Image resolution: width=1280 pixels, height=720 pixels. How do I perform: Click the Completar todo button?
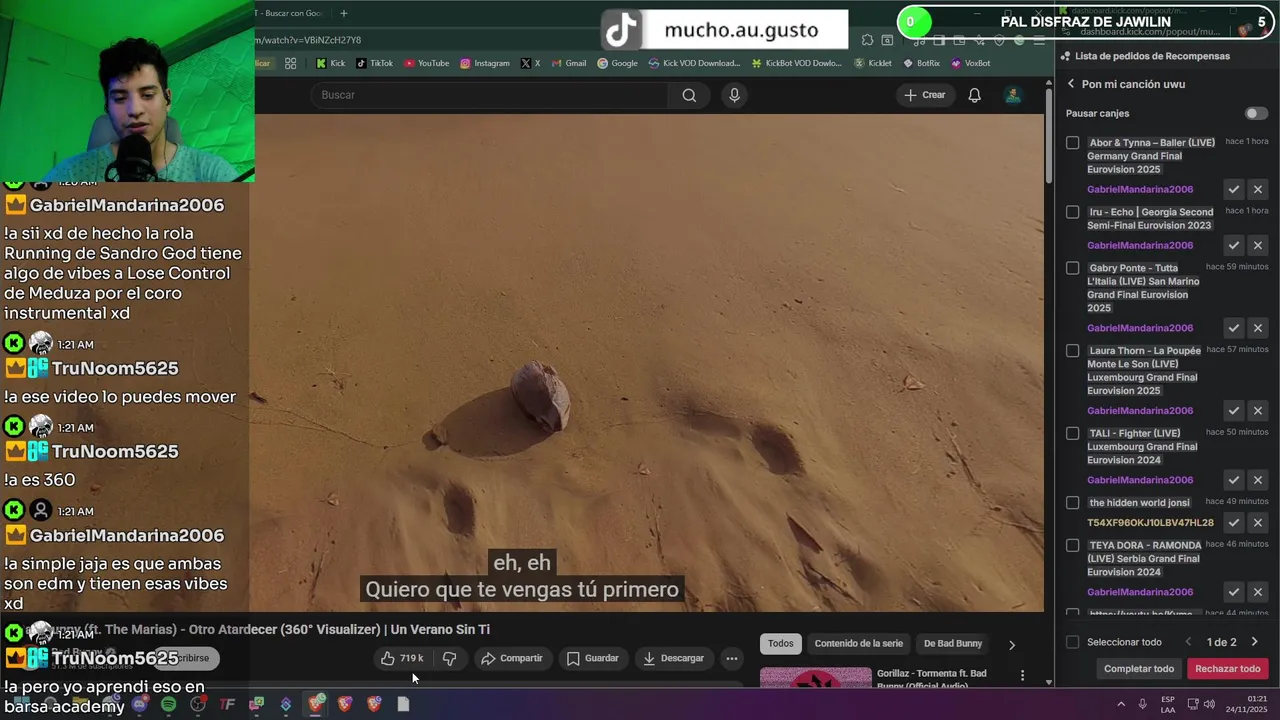point(1139,669)
